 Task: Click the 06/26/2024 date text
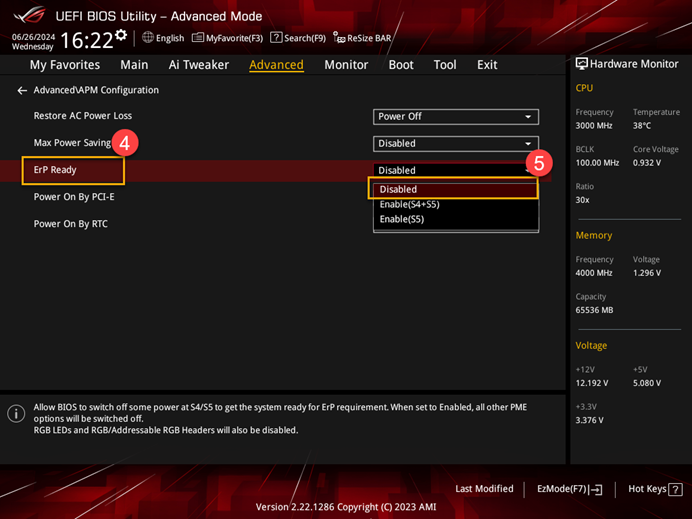point(34,37)
